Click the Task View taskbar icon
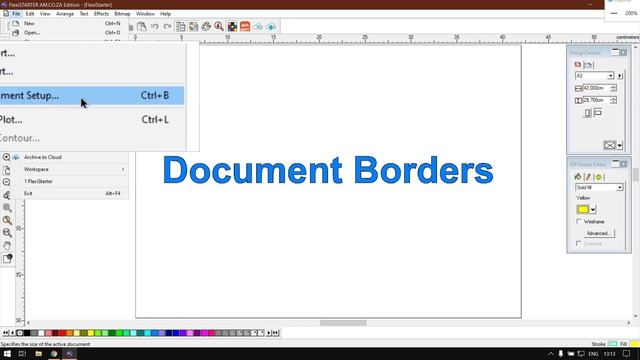640x360 pixels. click(x=22, y=353)
